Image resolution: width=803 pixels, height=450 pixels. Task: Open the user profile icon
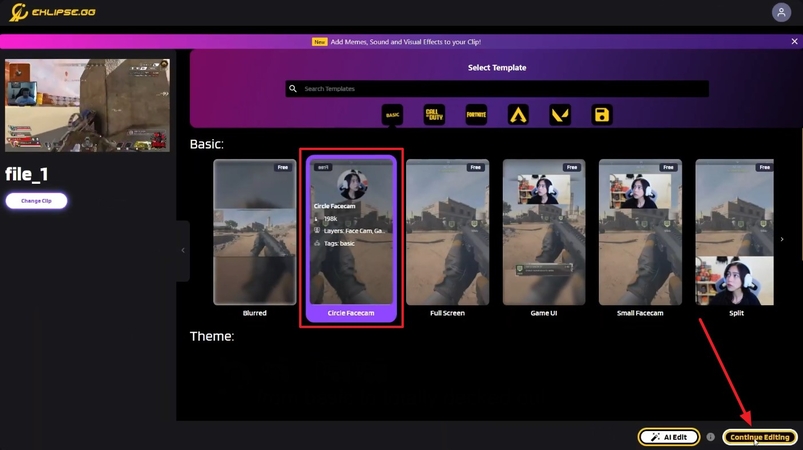point(781,12)
